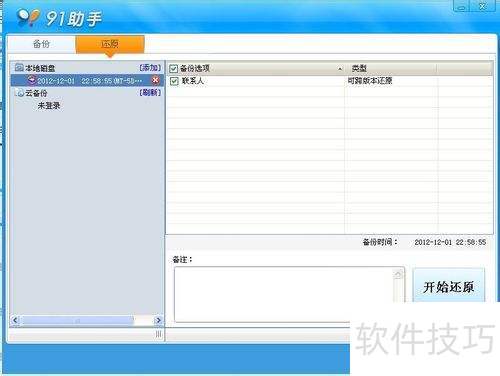Click the 未登录 entry under cloud backup
This screenshot has width=500, height=376.
click(x=49, y=106)
